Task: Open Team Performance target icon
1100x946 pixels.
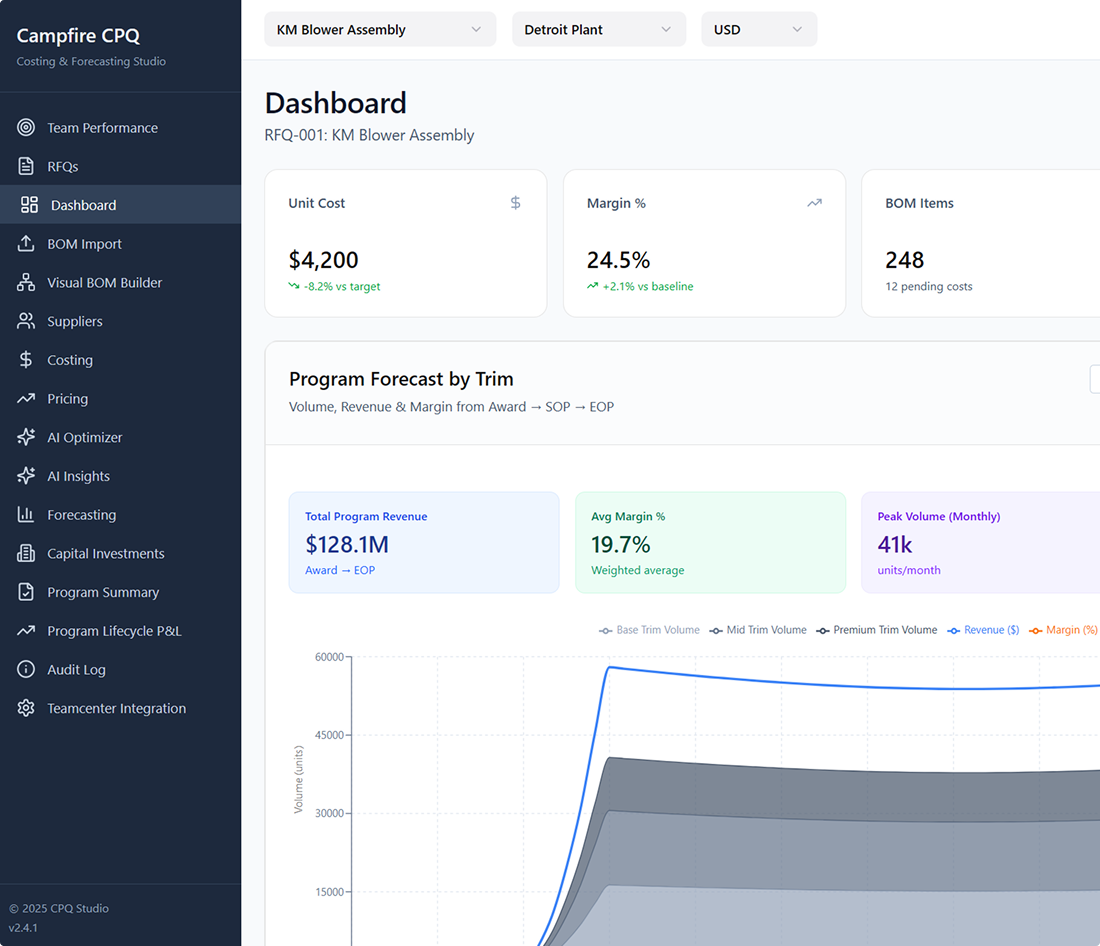Action: 26,128
